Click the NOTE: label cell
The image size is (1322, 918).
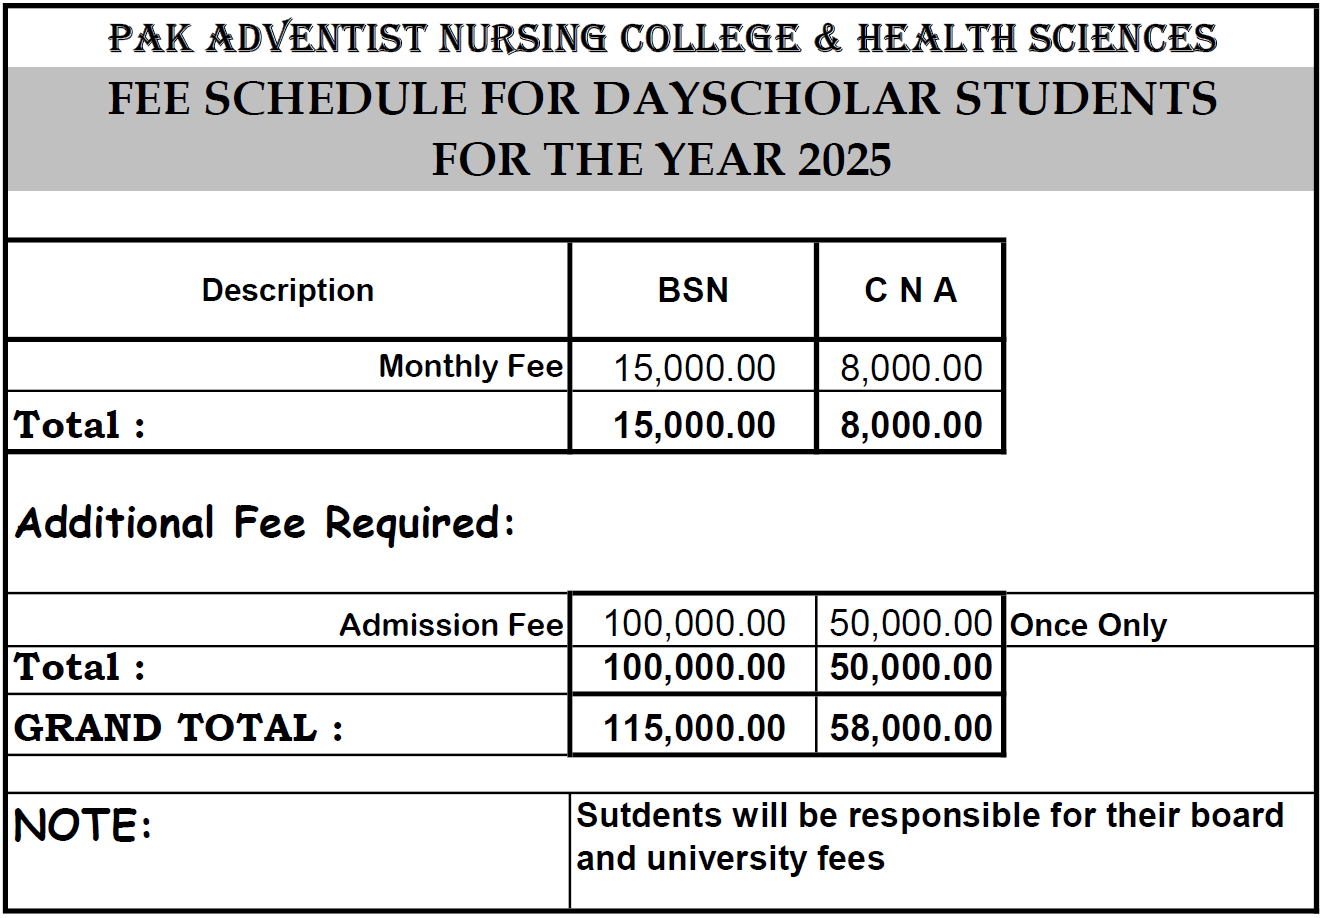pyautogui.click(x=288, y=850)
